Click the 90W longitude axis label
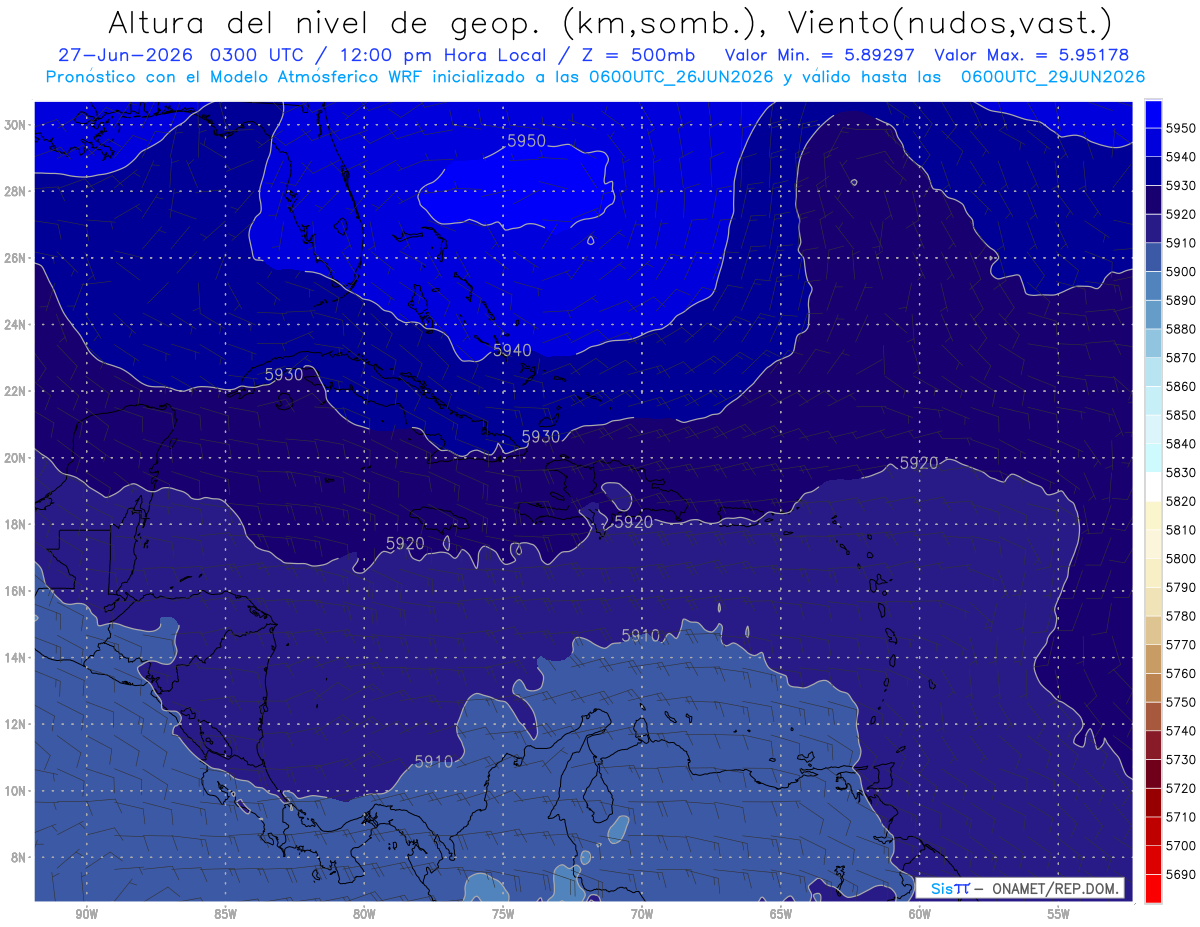 pyautogui.click(x=86, y=914)
